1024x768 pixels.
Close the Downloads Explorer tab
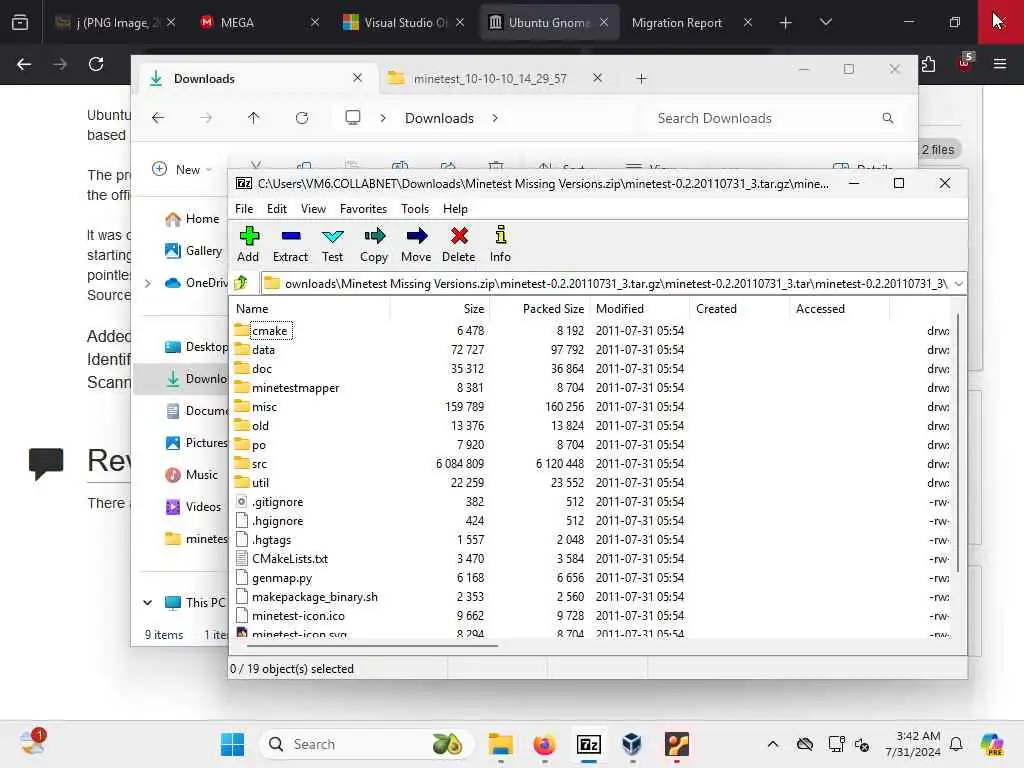tap(357, 78)
